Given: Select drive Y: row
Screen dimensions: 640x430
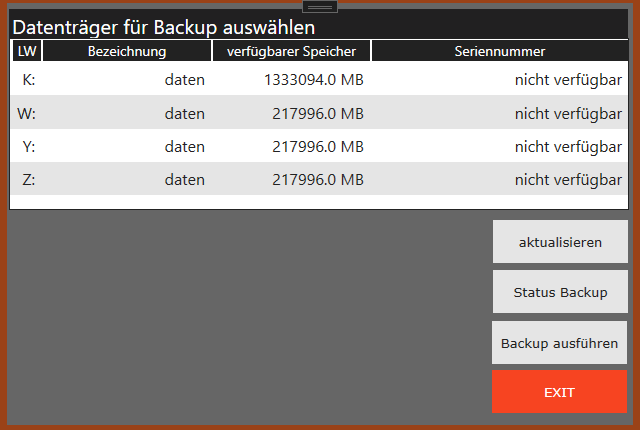Looking at the screenshot, I should [x=319, y=146].
